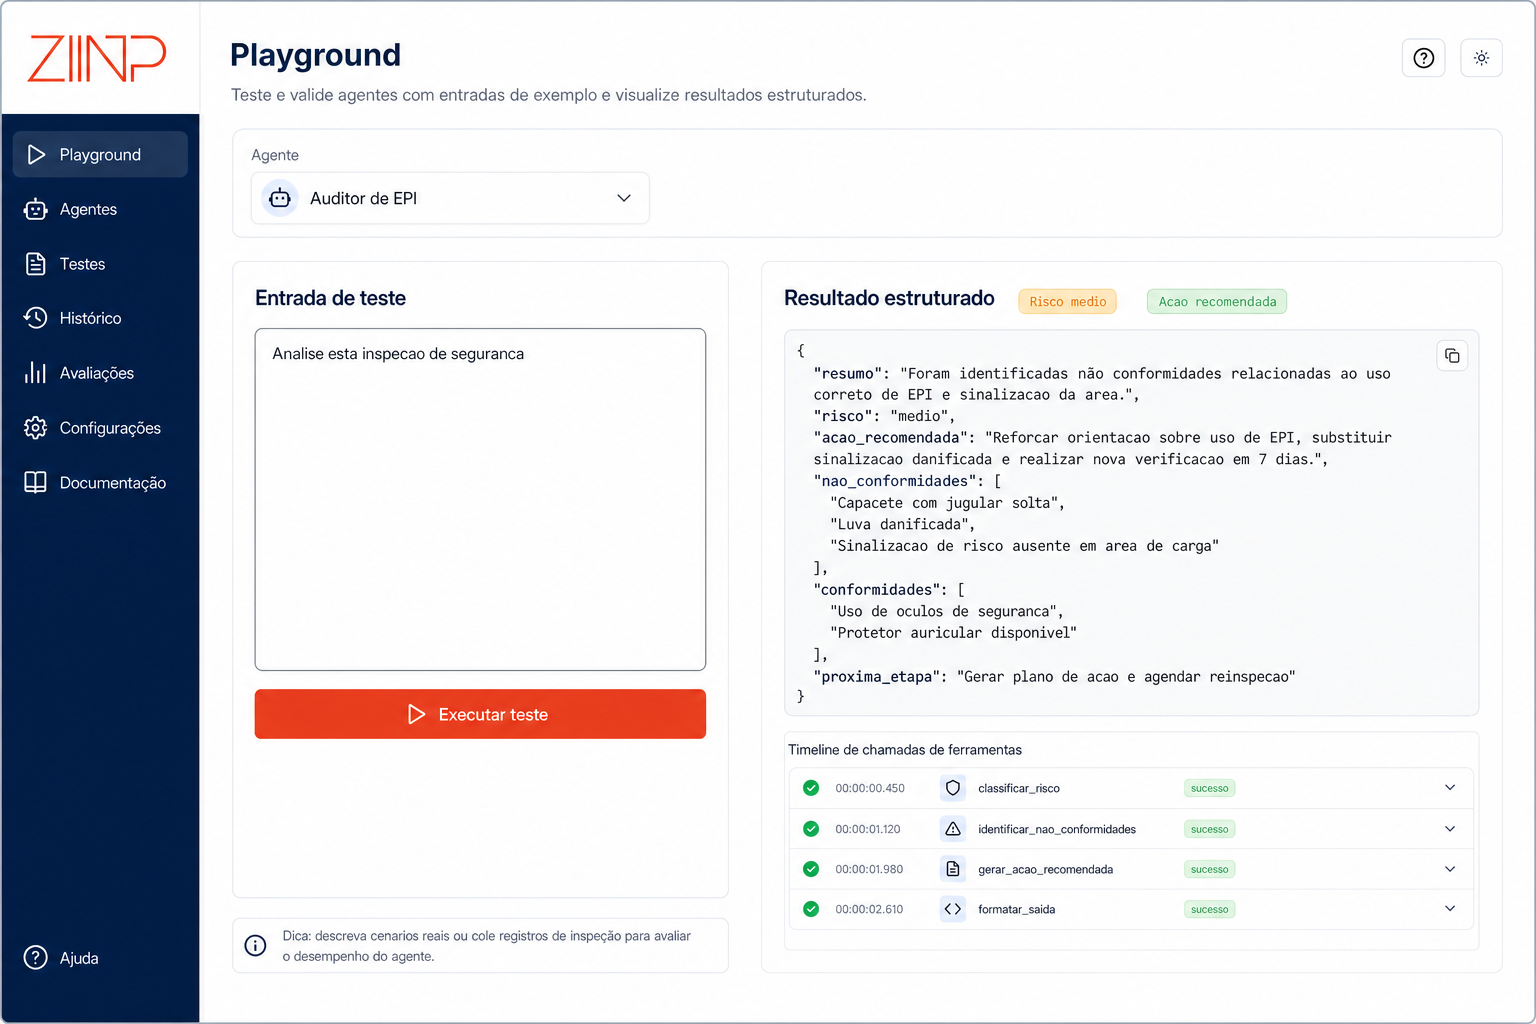Image resolution: width=1536 pixels, height=1024 pixels.
Task: Expand the identificar_nao_conformidades tool call
Action: (x=1450, y=829)
